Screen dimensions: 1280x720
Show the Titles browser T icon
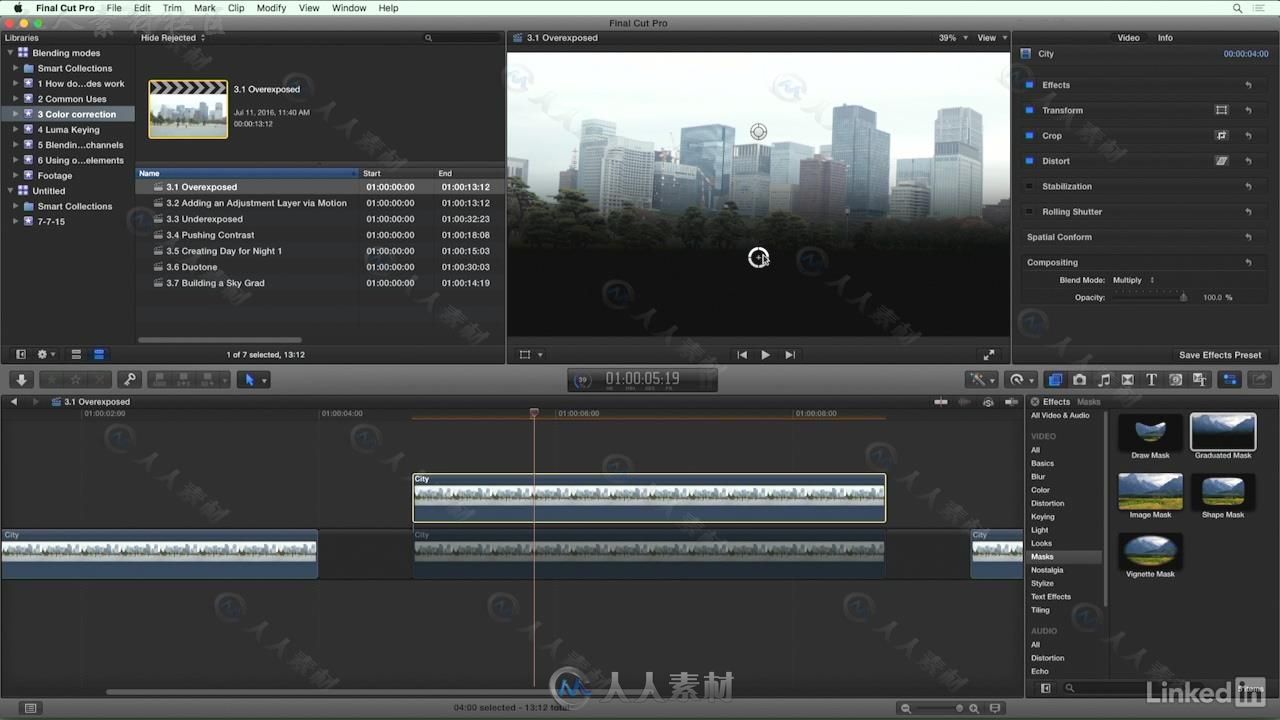(x=1151, y=380)
